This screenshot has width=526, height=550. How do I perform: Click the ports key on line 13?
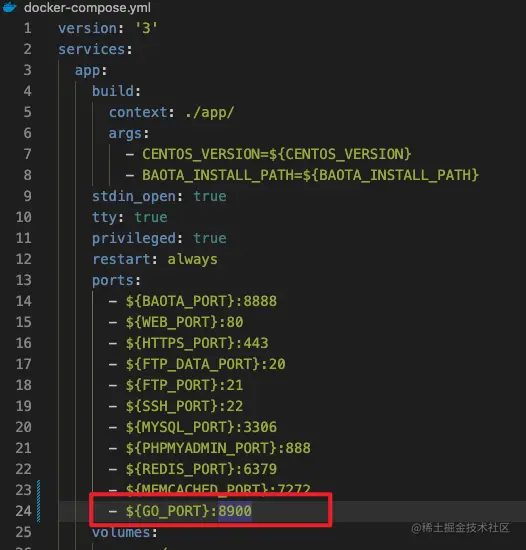click(x=113, y=281)
